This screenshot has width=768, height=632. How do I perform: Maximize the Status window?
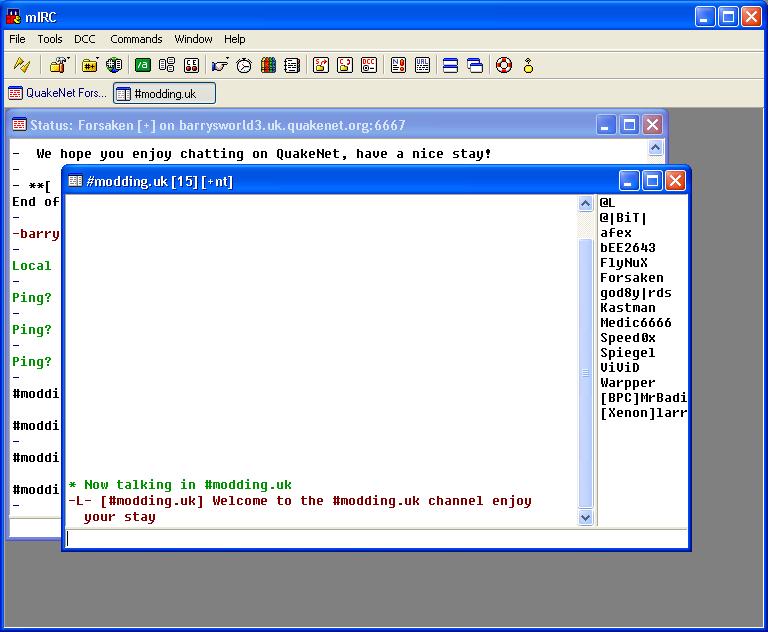629,125
